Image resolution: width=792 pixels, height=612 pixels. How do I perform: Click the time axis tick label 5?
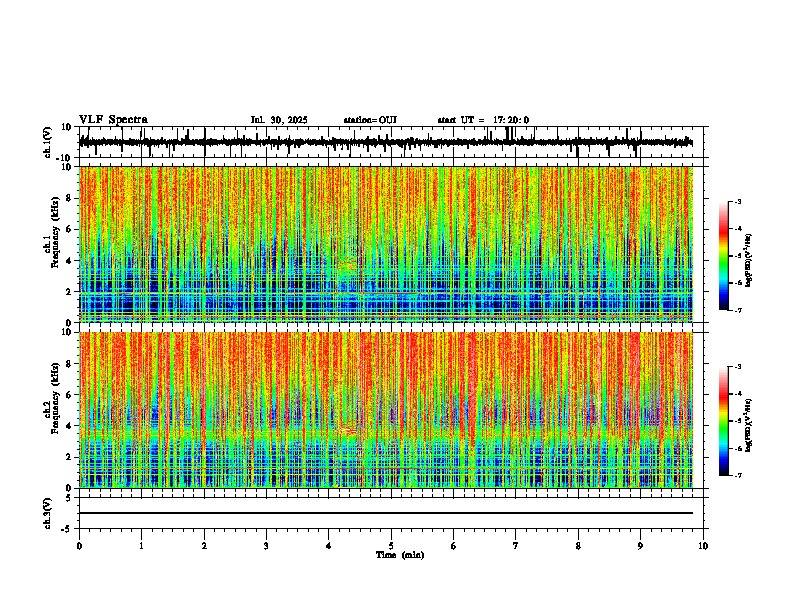(391, 546)
